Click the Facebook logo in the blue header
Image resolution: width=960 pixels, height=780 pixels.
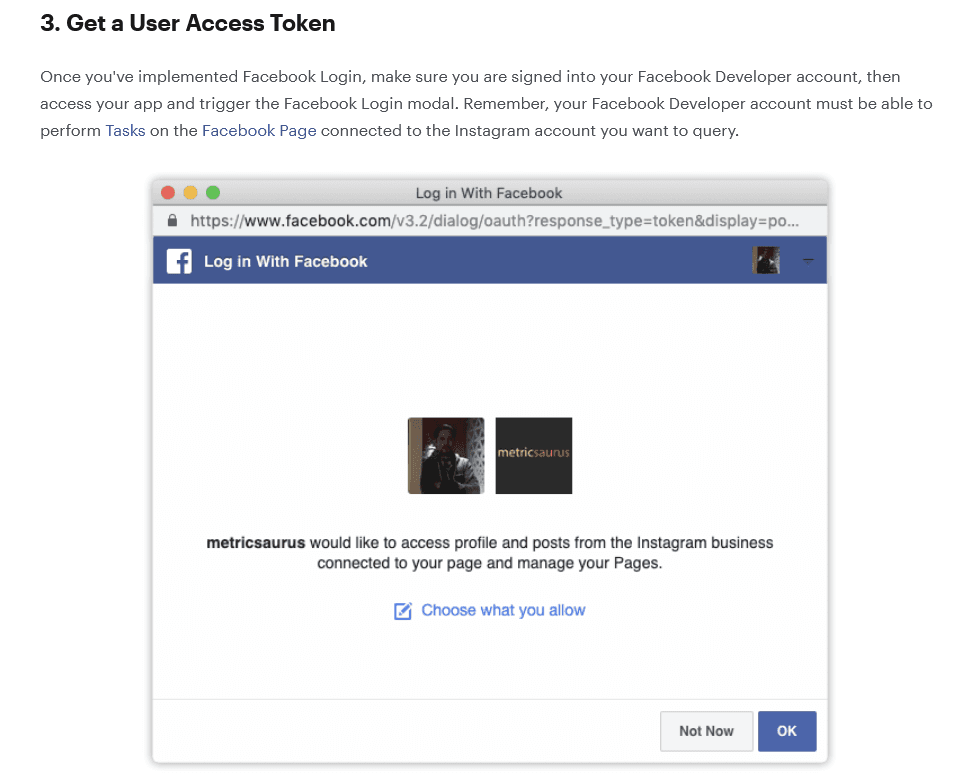tap(178, 260)
